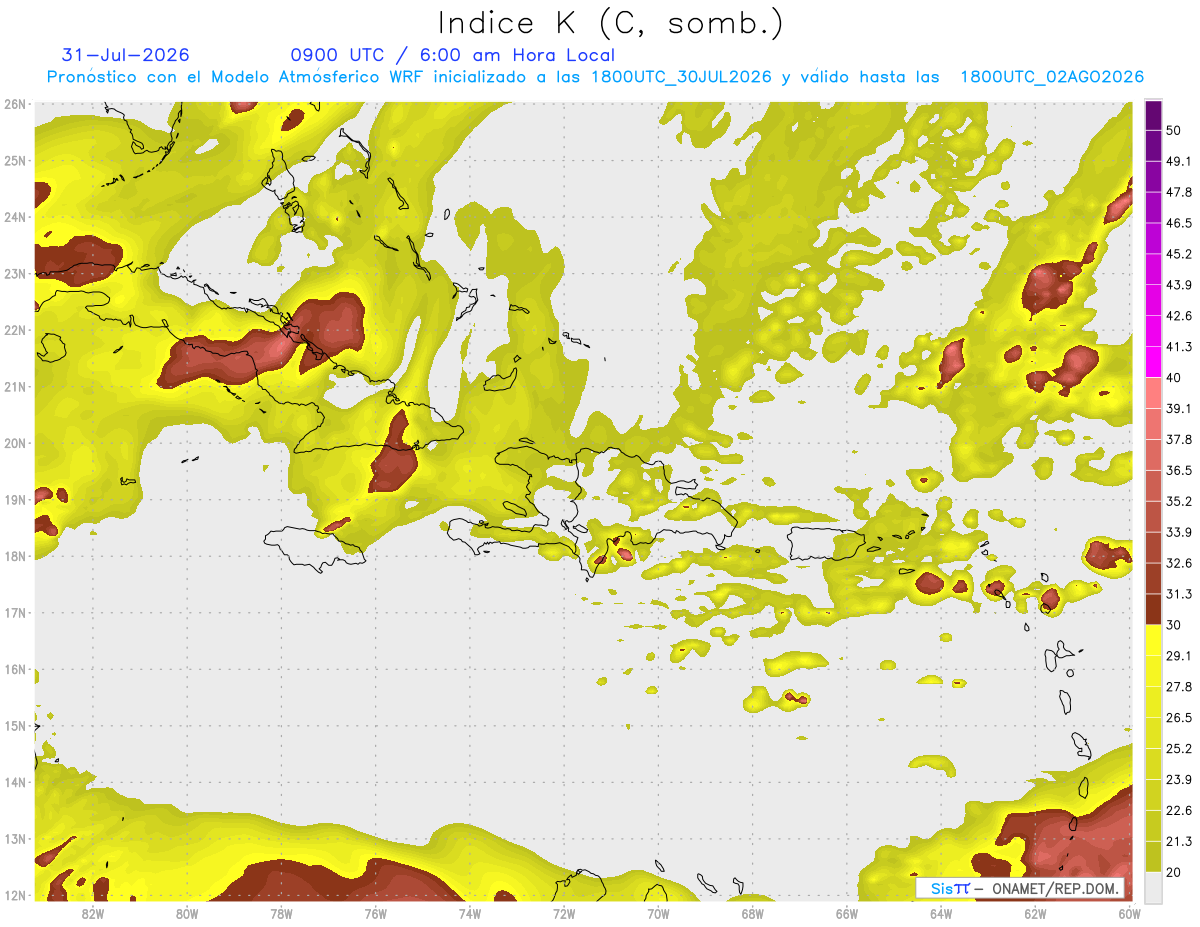Click the 35.2 value on the color scale
The image size is (1200, 927).
tap(1179, 501)
